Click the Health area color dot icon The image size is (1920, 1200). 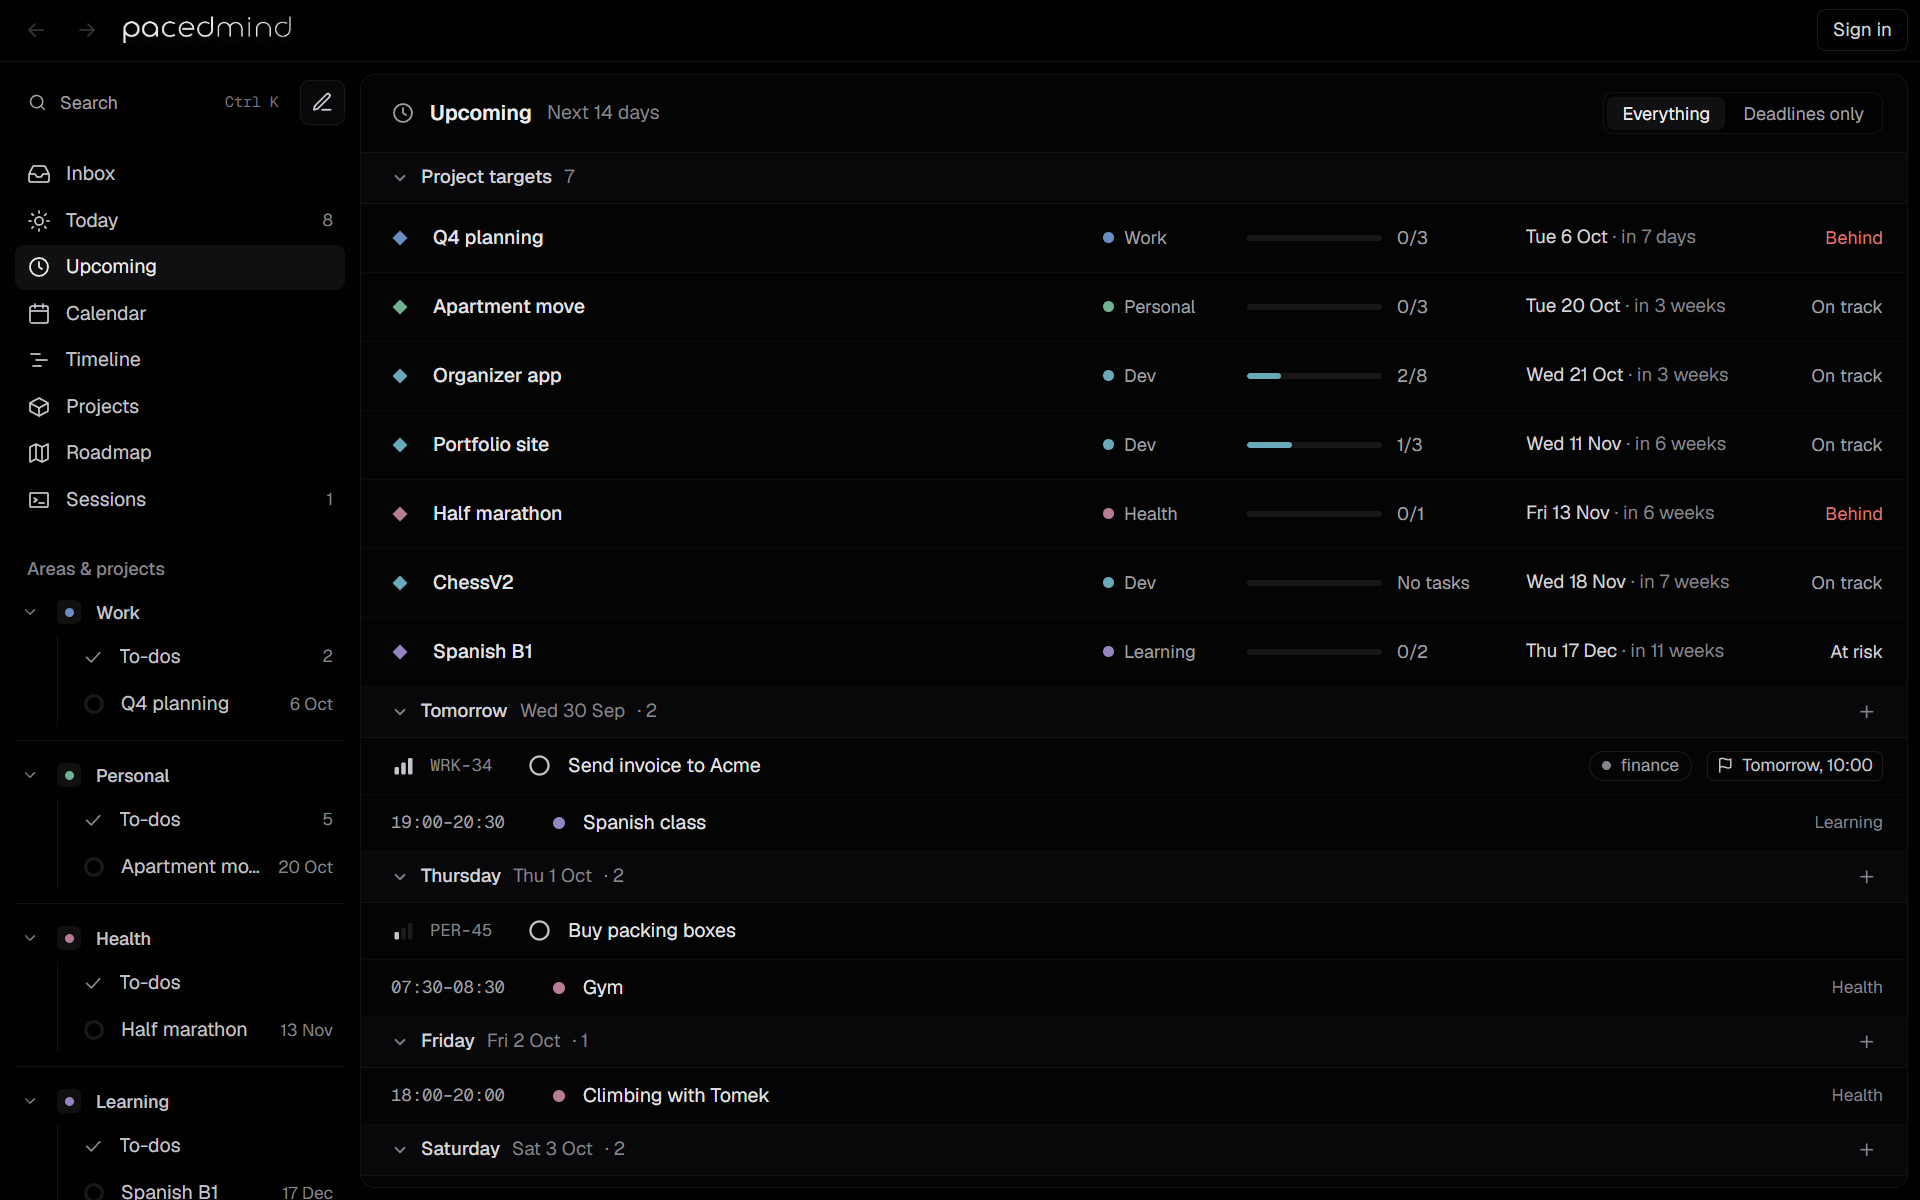[69, 938]
